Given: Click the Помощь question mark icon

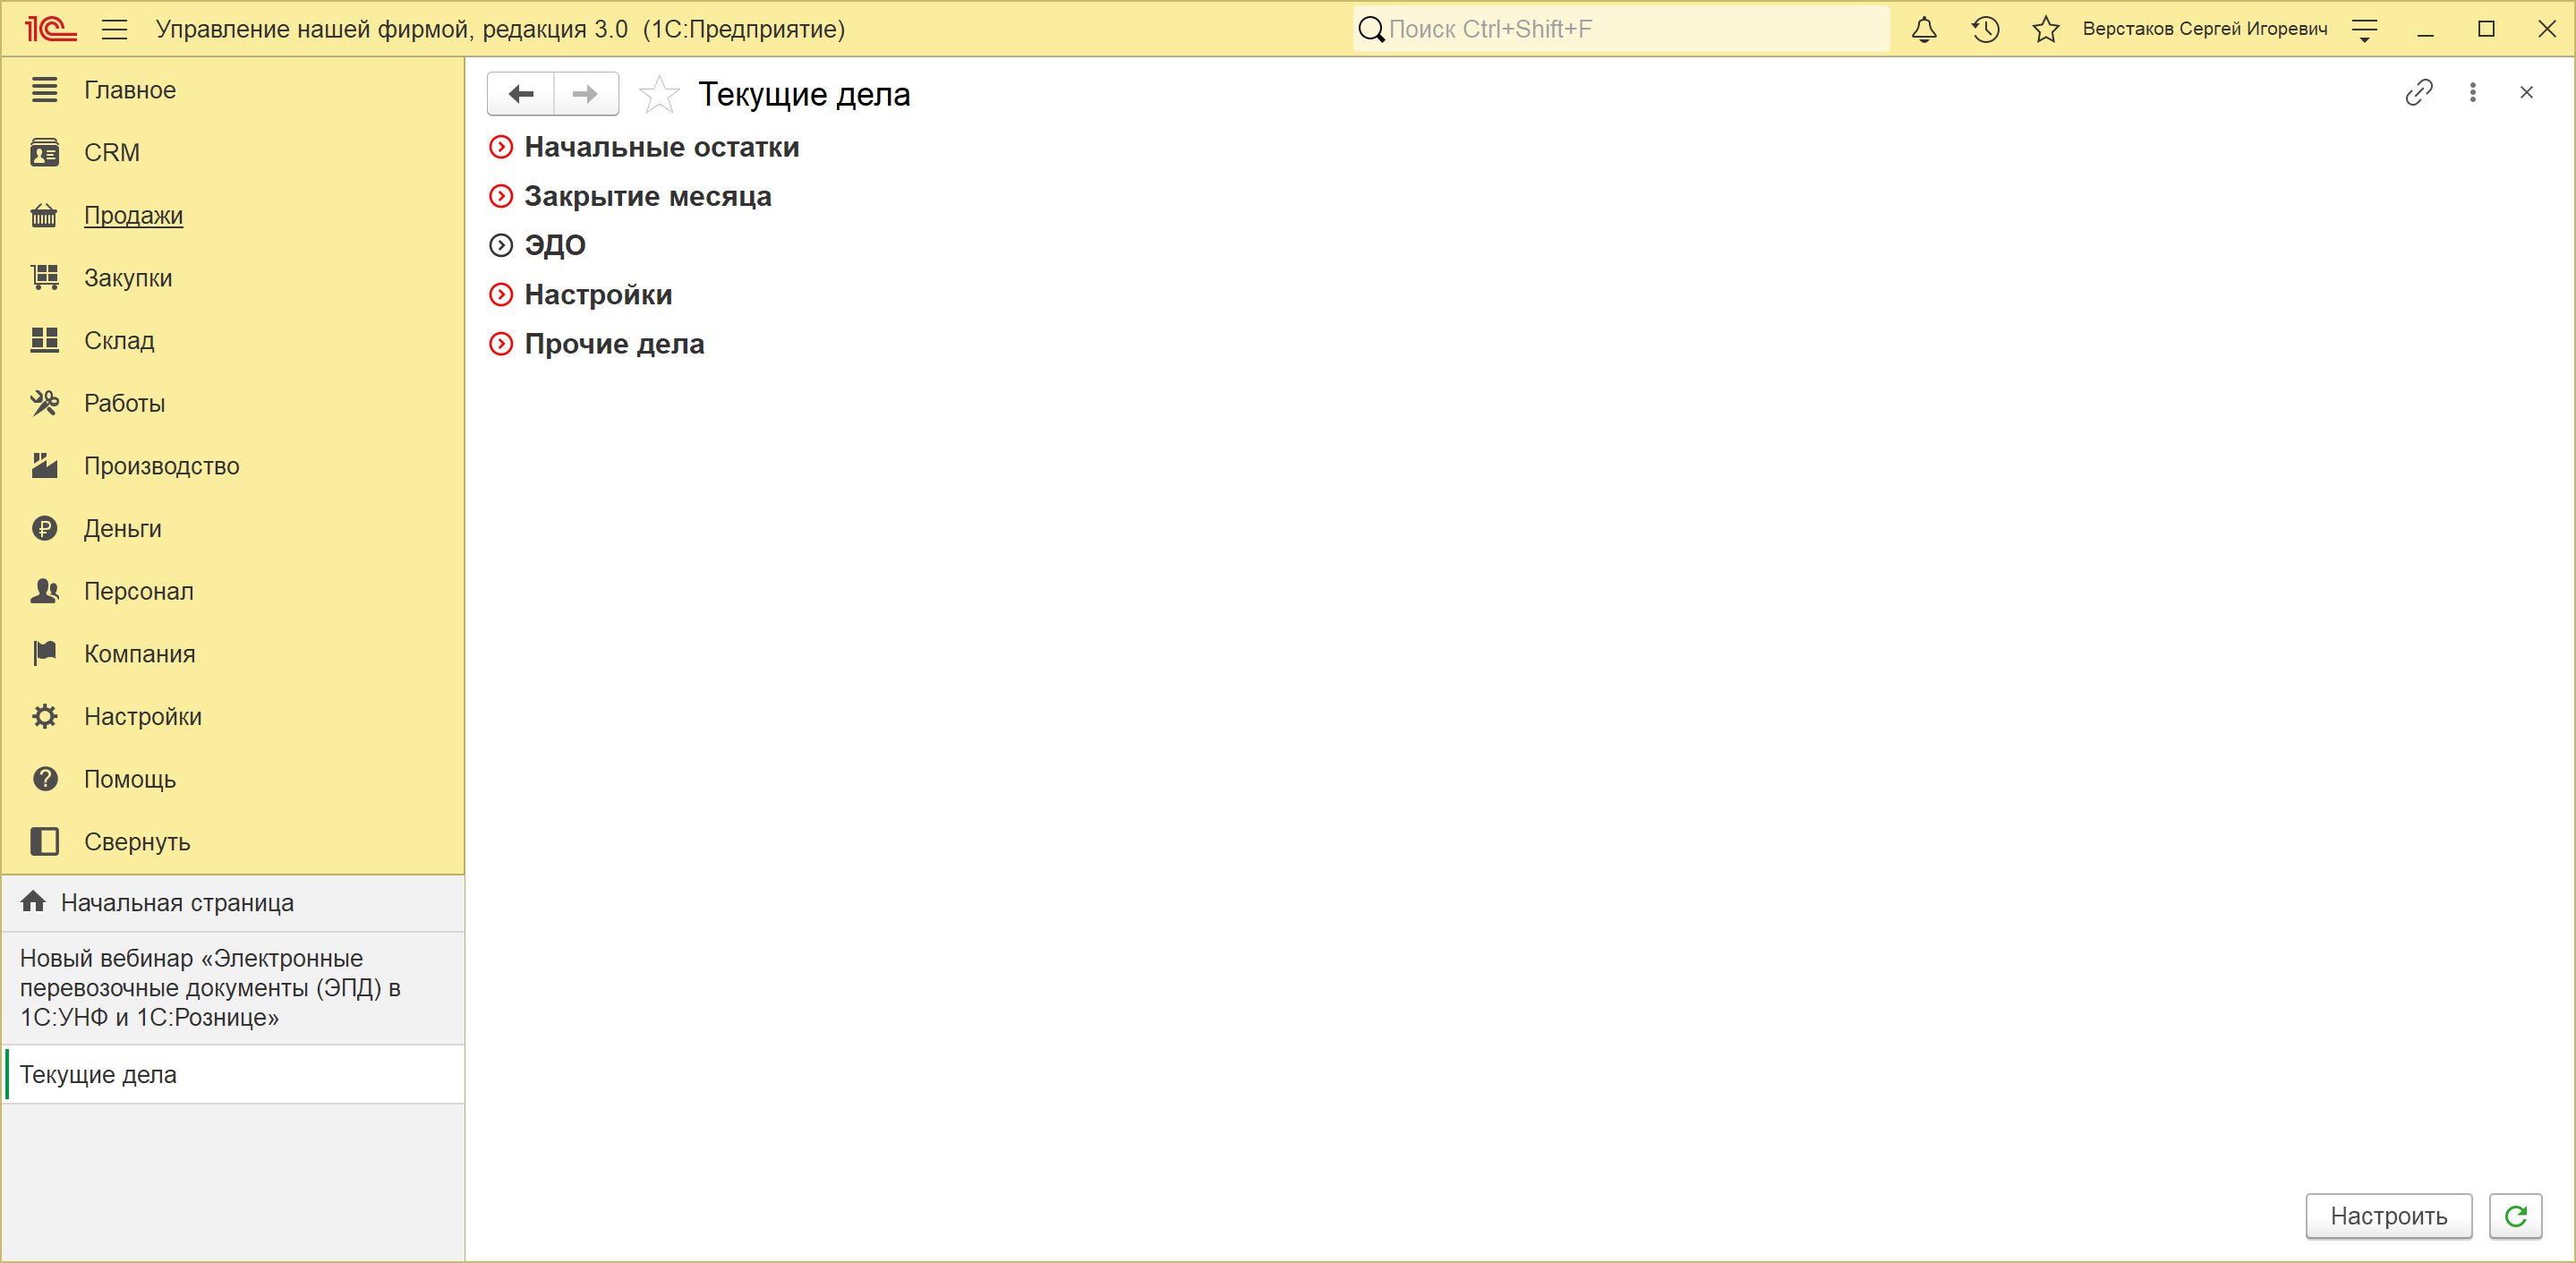Looking at the screenshot, I should (x=44, y=779).
